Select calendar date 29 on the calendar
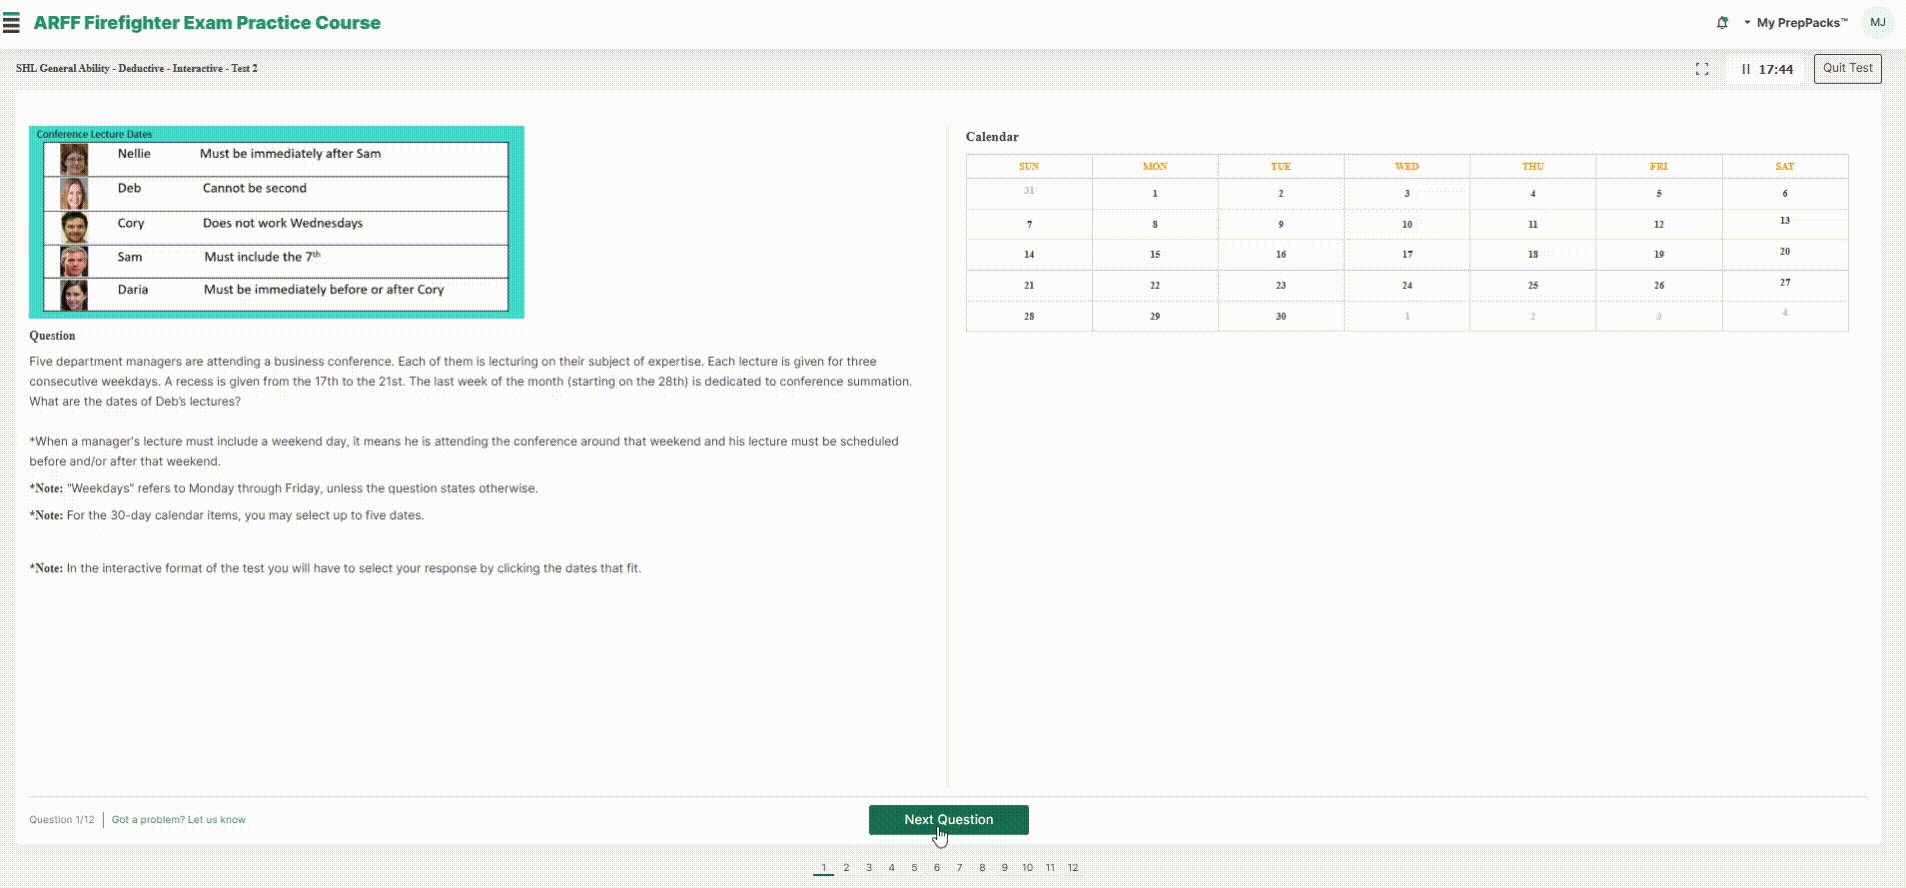This screenshot has width=1906, height=888. [1155, 317]
